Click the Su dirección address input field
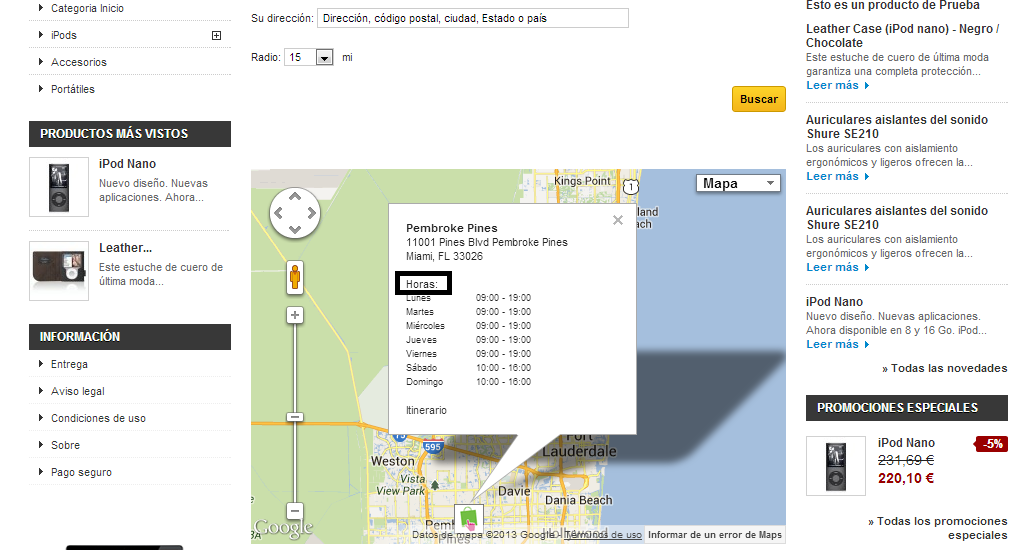Screen dimensions: 1014x550 point(472,18)
